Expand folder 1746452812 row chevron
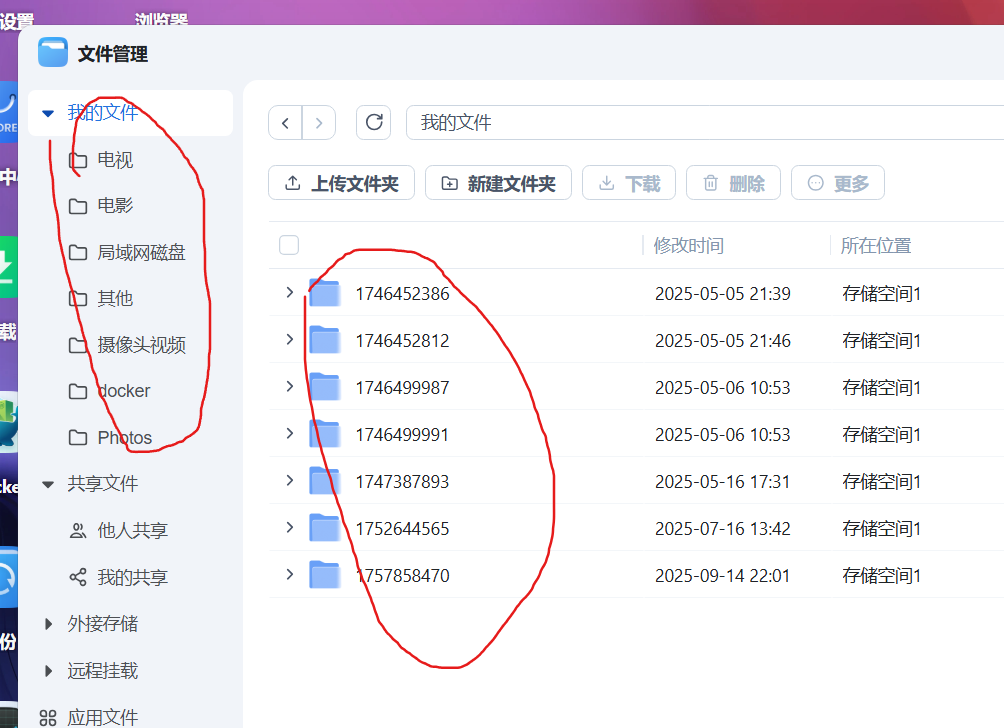 (x=289, y=339)
